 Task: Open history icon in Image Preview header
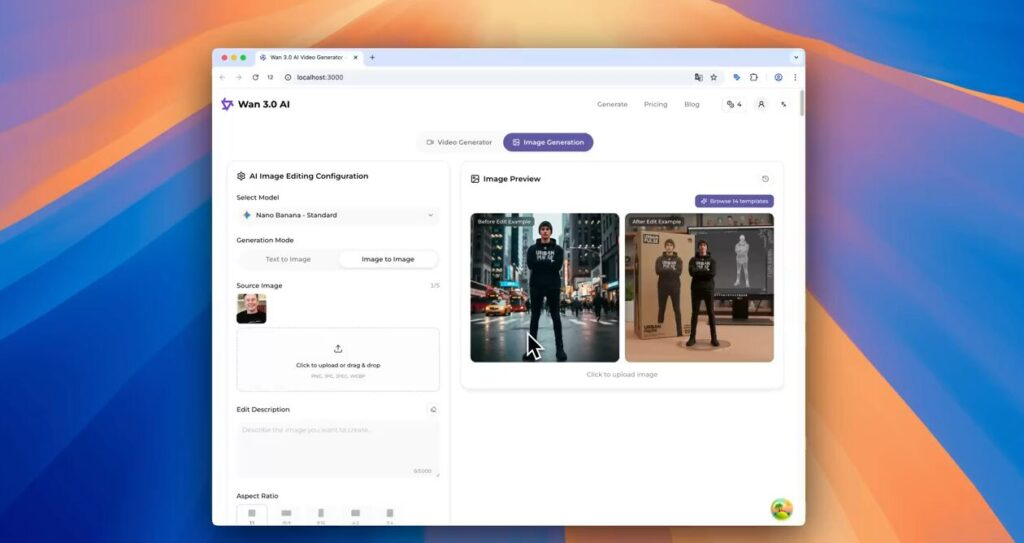pyautogui.click(x=765, y=179)
